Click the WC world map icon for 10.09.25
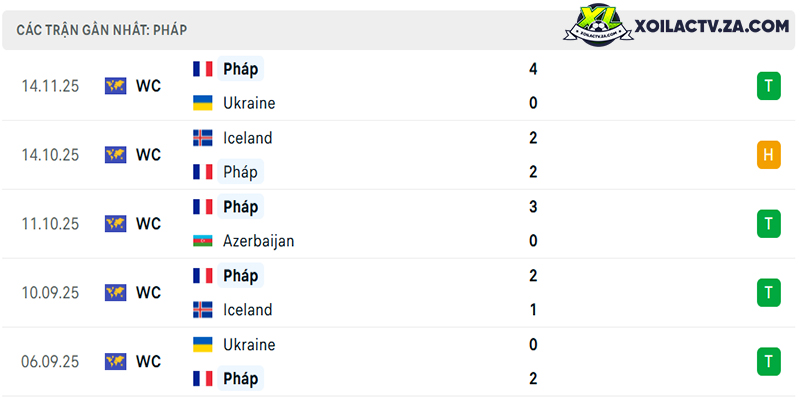 (115, 292)
